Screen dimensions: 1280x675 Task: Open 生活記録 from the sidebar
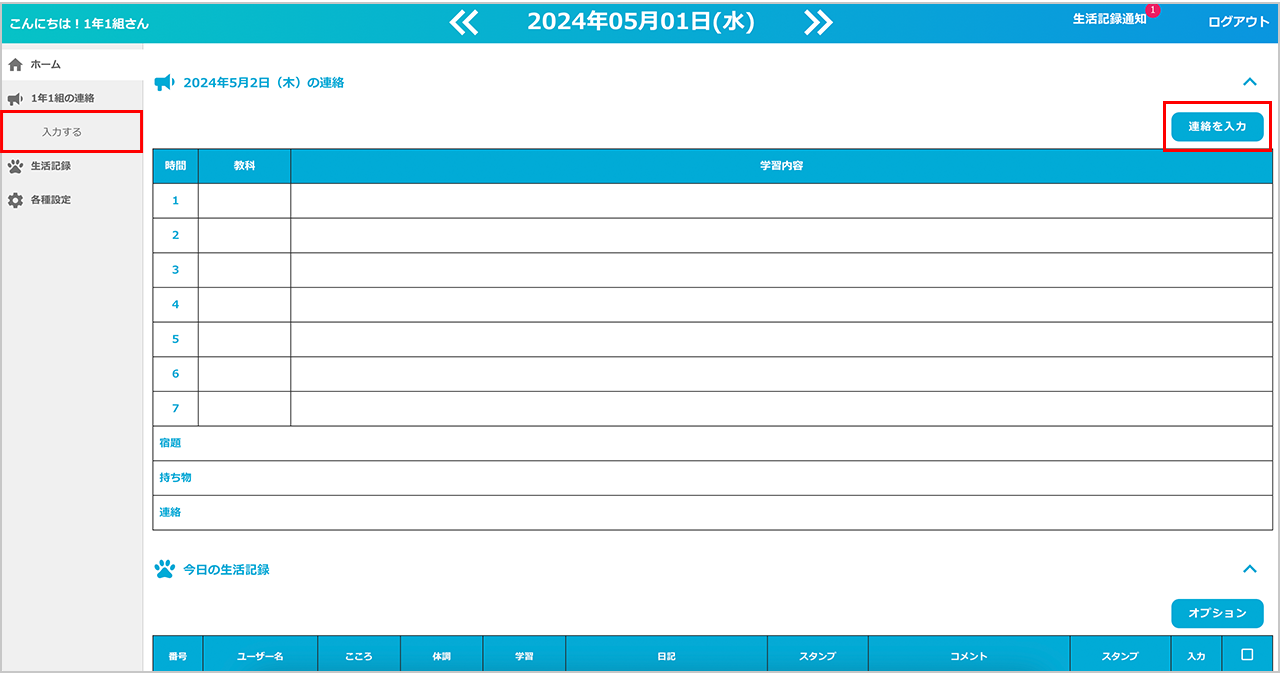[x=50, y=166]
